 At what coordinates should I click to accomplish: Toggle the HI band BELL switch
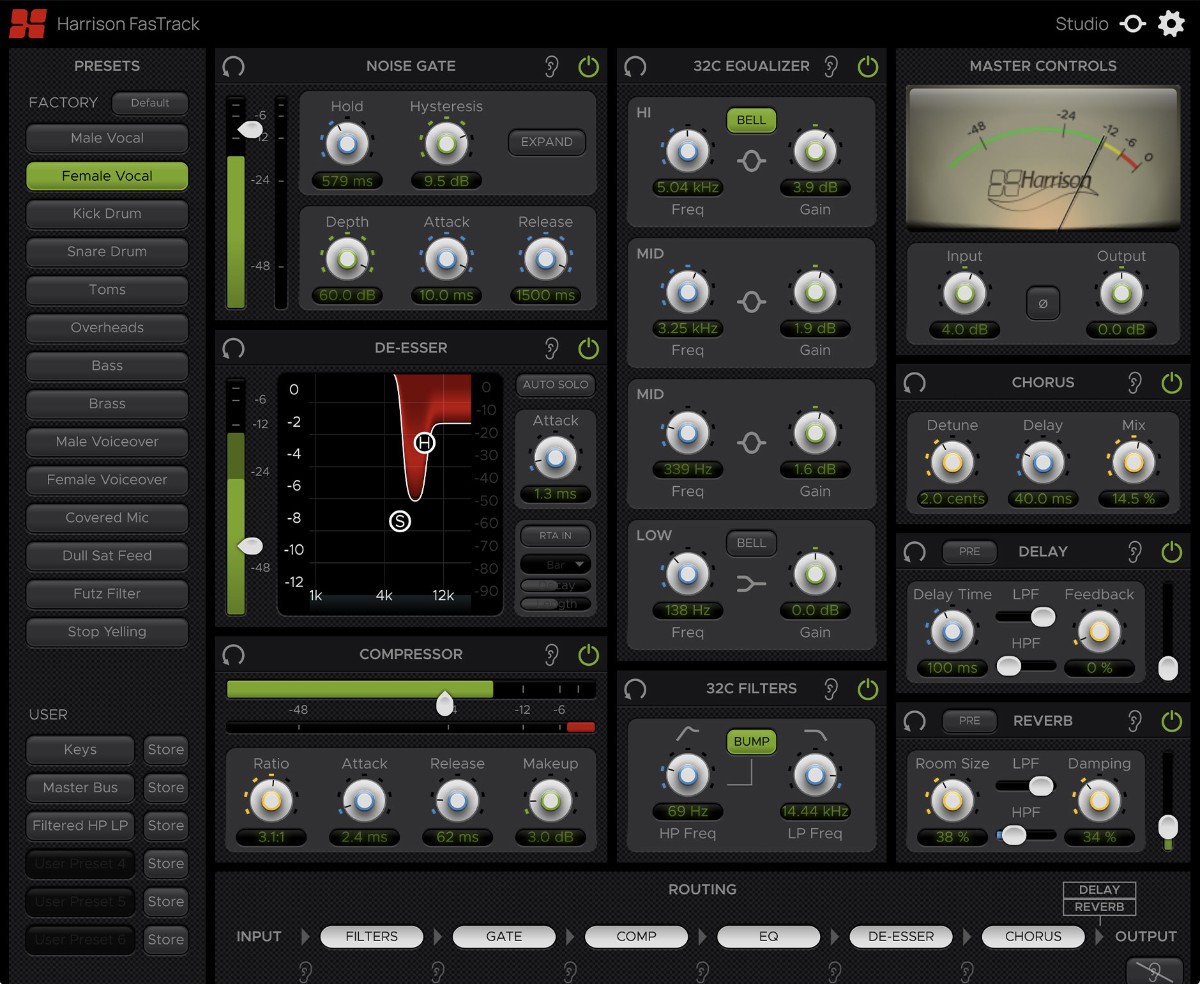751,120
